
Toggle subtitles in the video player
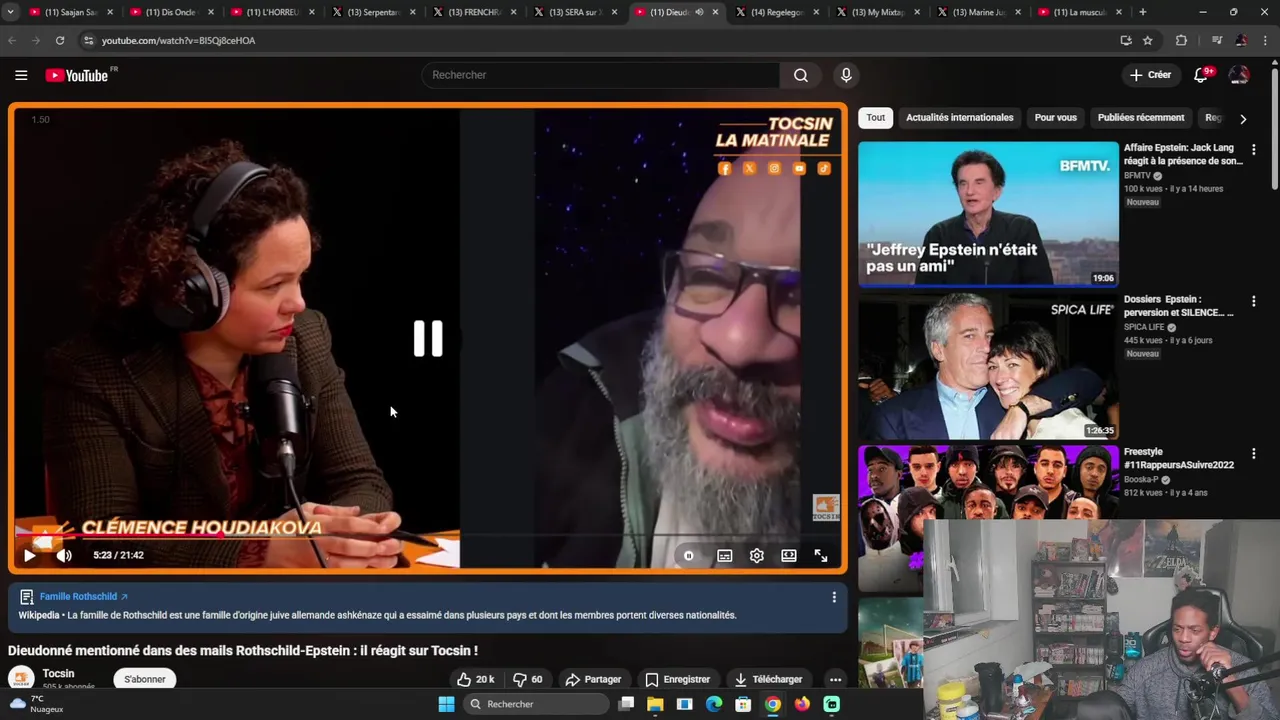pyautogui.click(x=725, y=555)
